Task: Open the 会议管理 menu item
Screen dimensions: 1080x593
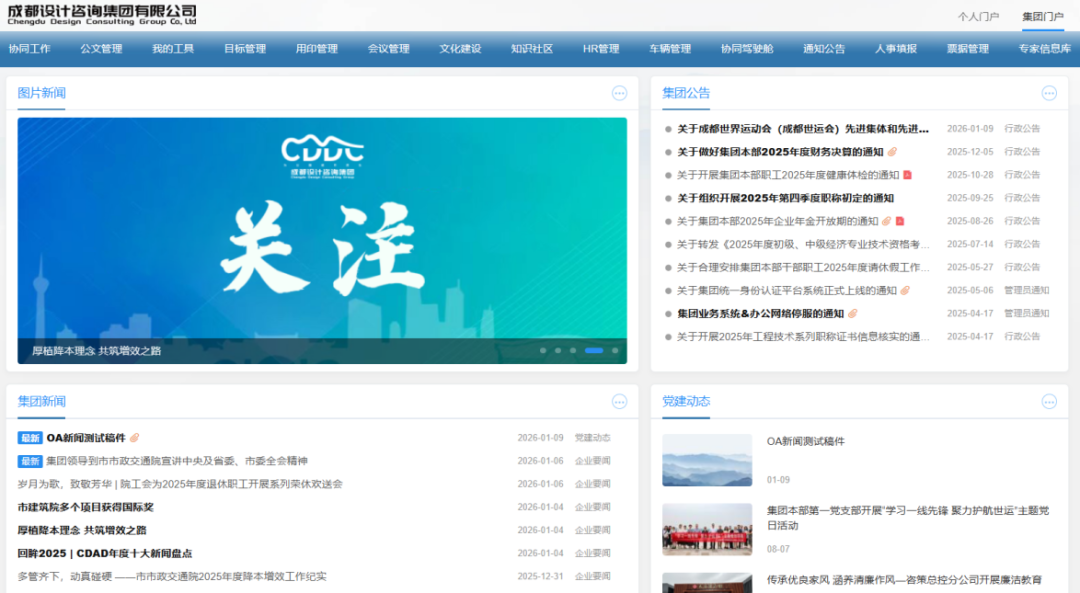Action: coord(388,49)
